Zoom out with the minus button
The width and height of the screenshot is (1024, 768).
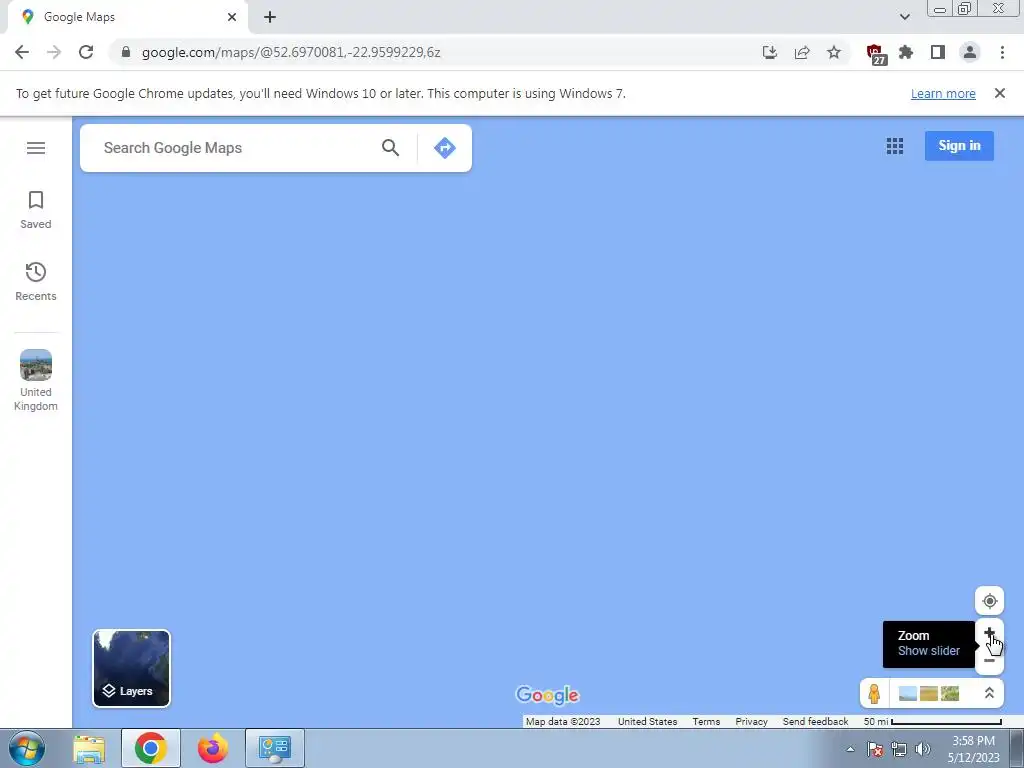(989, 660)
